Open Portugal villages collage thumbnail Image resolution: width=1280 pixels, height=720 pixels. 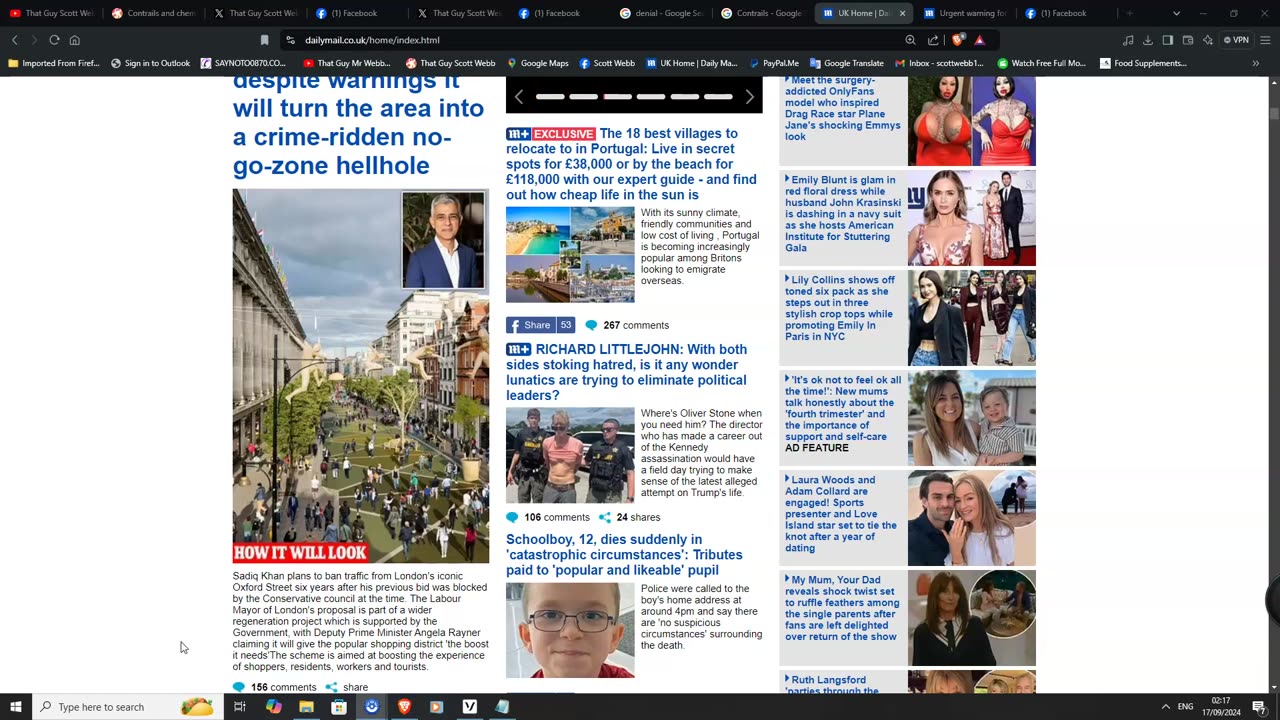[570, 255]
